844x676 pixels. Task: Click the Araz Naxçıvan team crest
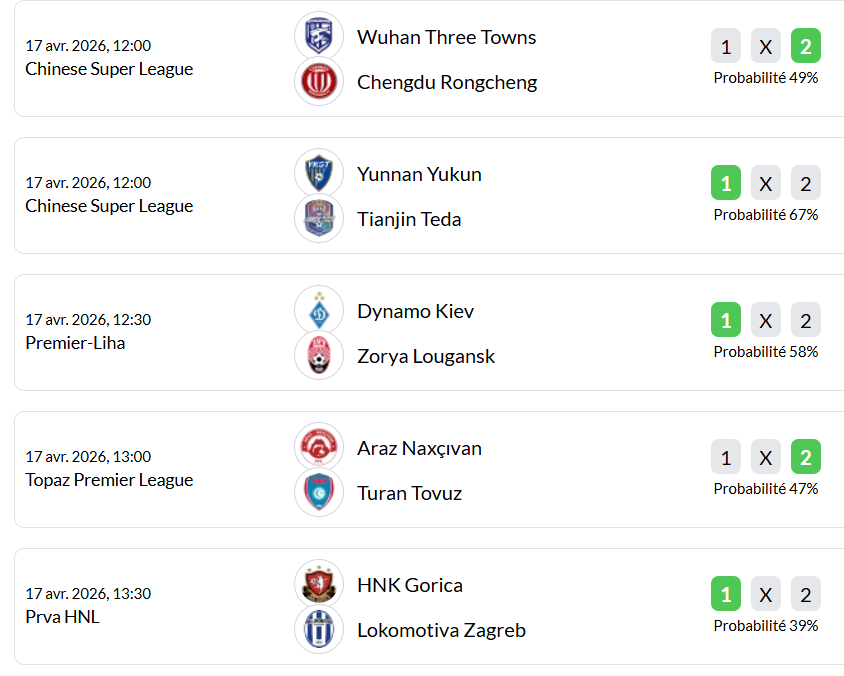[319, 448]
